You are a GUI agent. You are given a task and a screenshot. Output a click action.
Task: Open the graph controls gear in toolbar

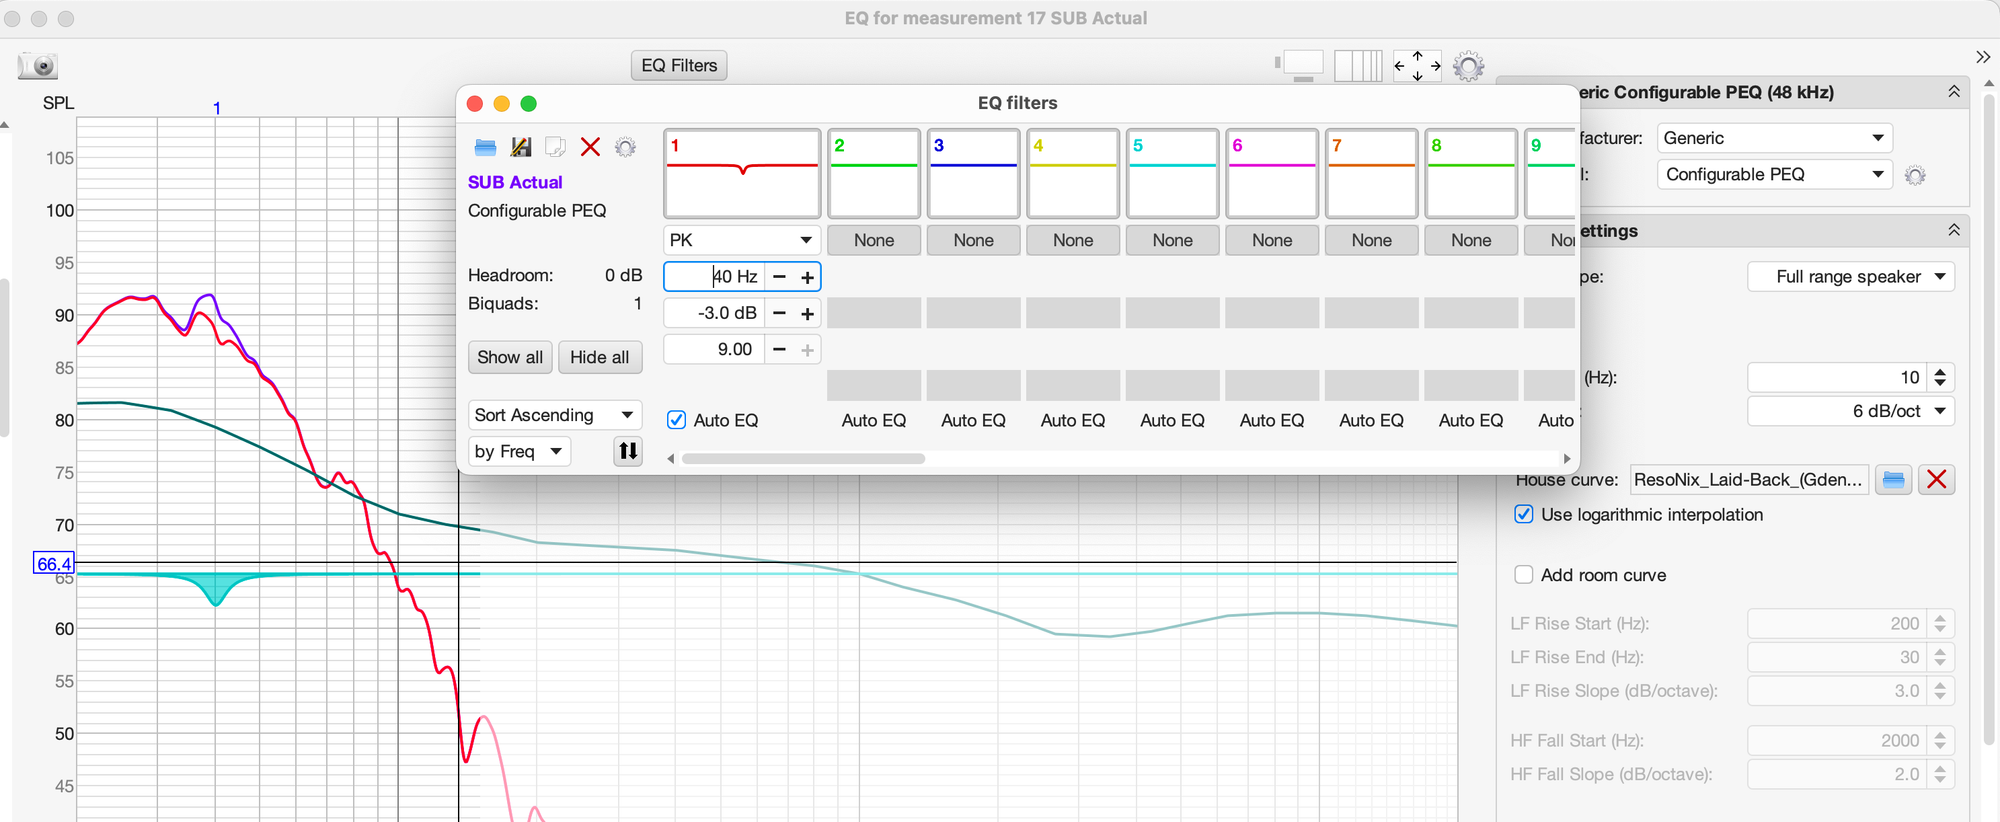pos(1468,66)
